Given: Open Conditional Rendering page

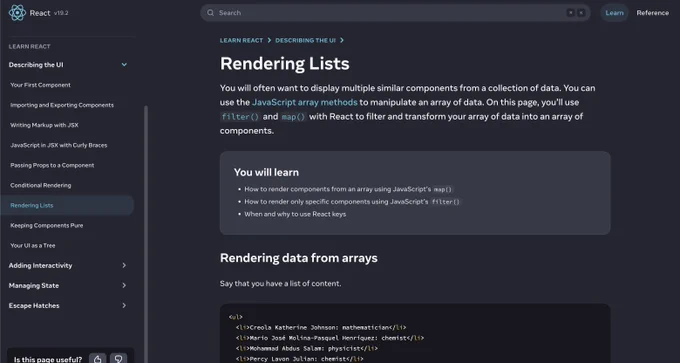Looking at the screenshot, I should (x=41, y=185).
